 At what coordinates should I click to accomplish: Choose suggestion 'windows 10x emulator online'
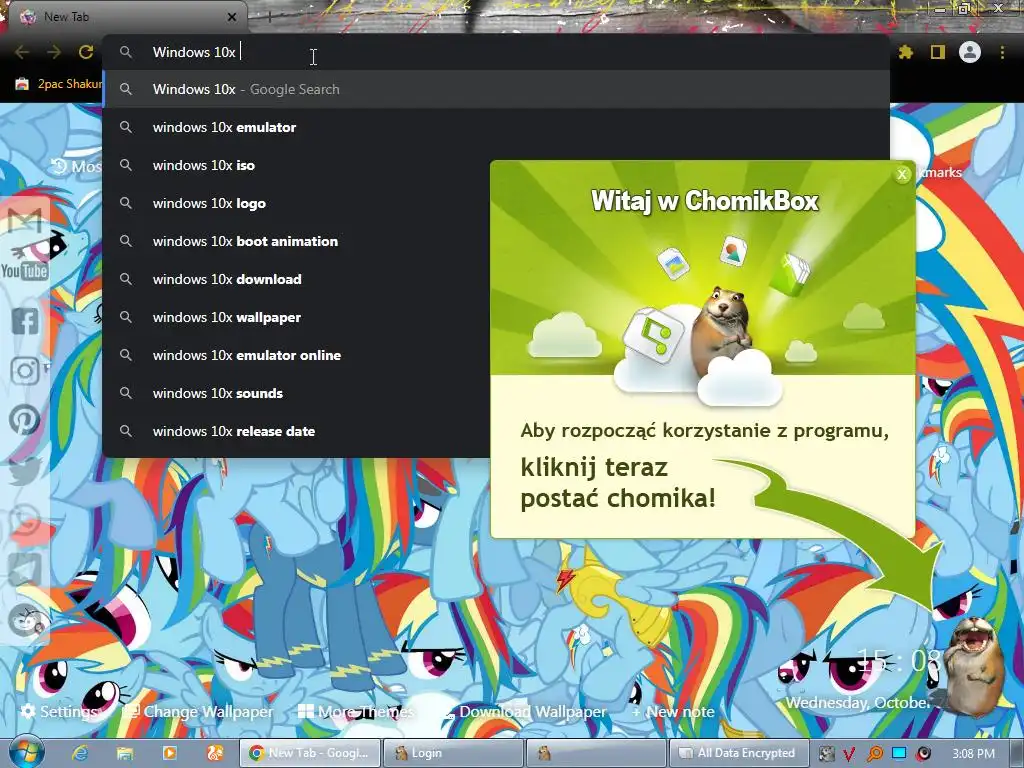[296, 355]
